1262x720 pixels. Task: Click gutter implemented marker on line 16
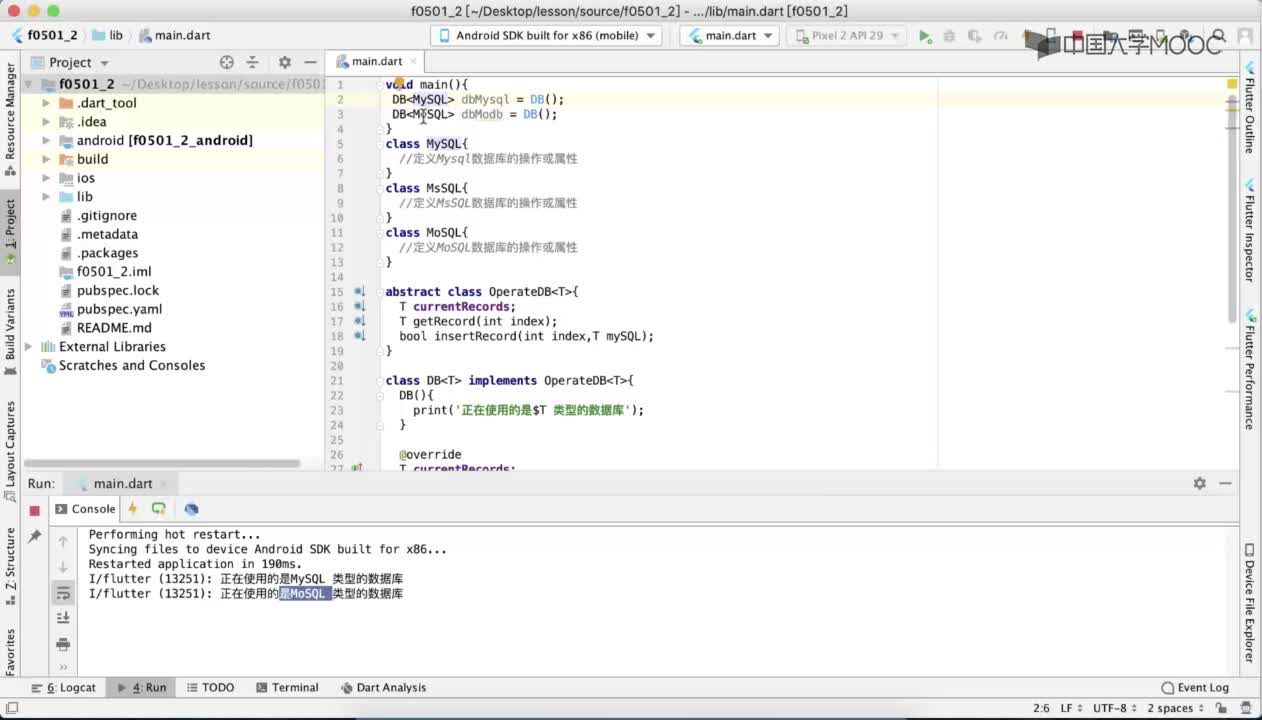[359, 307]
